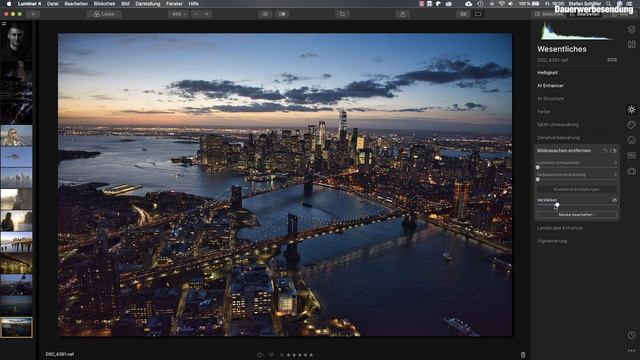Viewport: 640px width, 360px height.
Task: Open the Fenster menu
Action: coord(174,4)
